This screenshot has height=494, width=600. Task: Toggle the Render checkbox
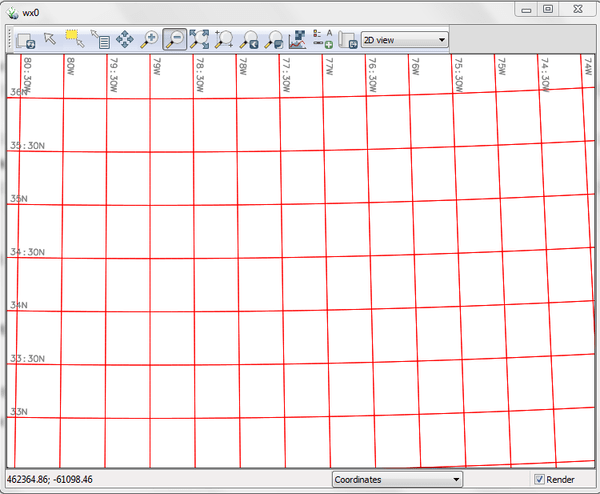[540, 480]
